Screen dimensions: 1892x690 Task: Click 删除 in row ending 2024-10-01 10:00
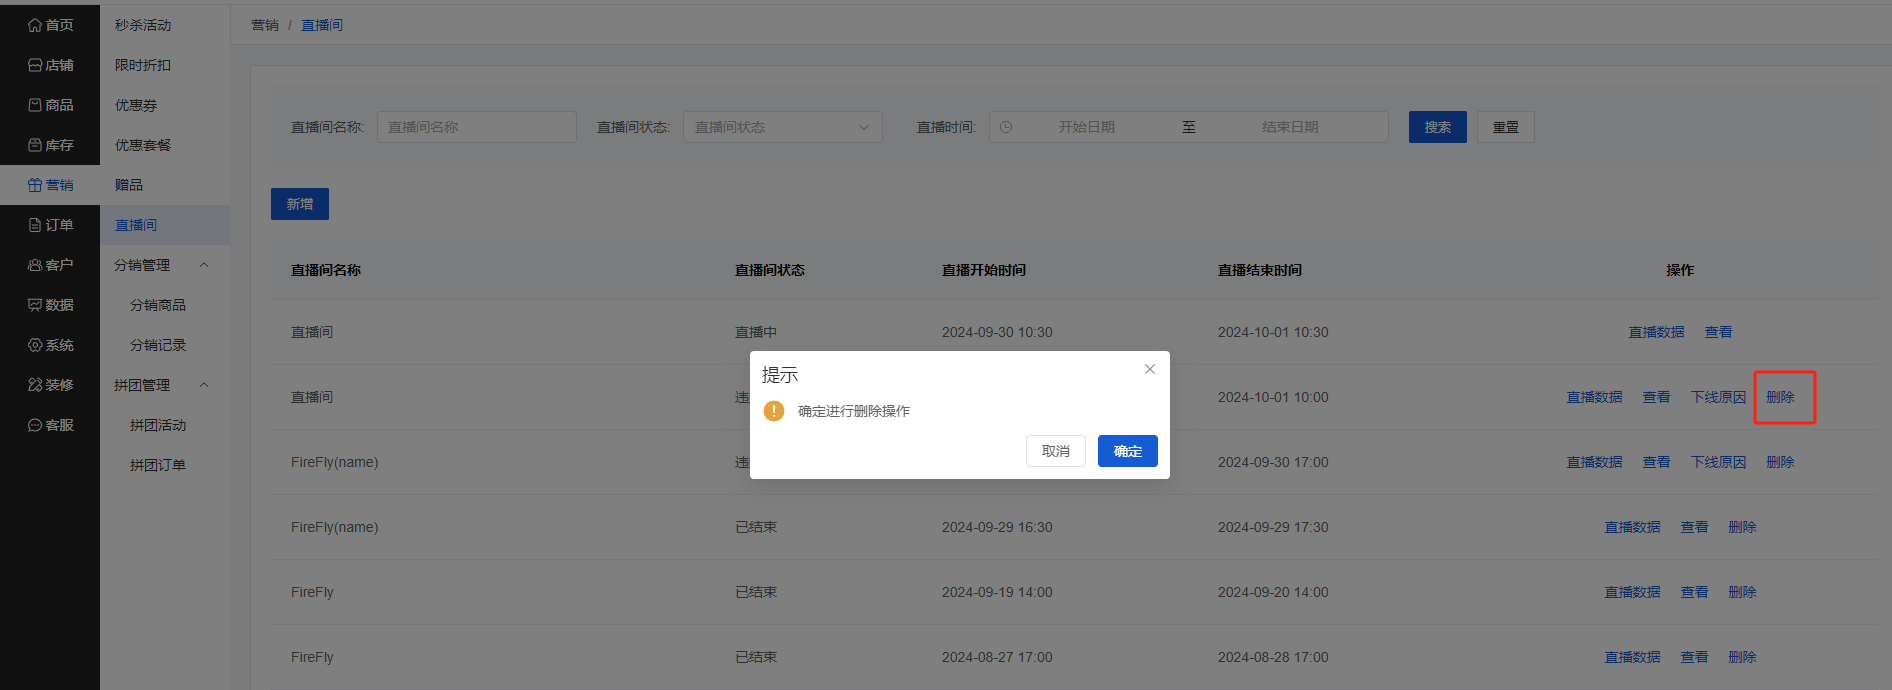pyautogui.click(x=1781, y=397)
